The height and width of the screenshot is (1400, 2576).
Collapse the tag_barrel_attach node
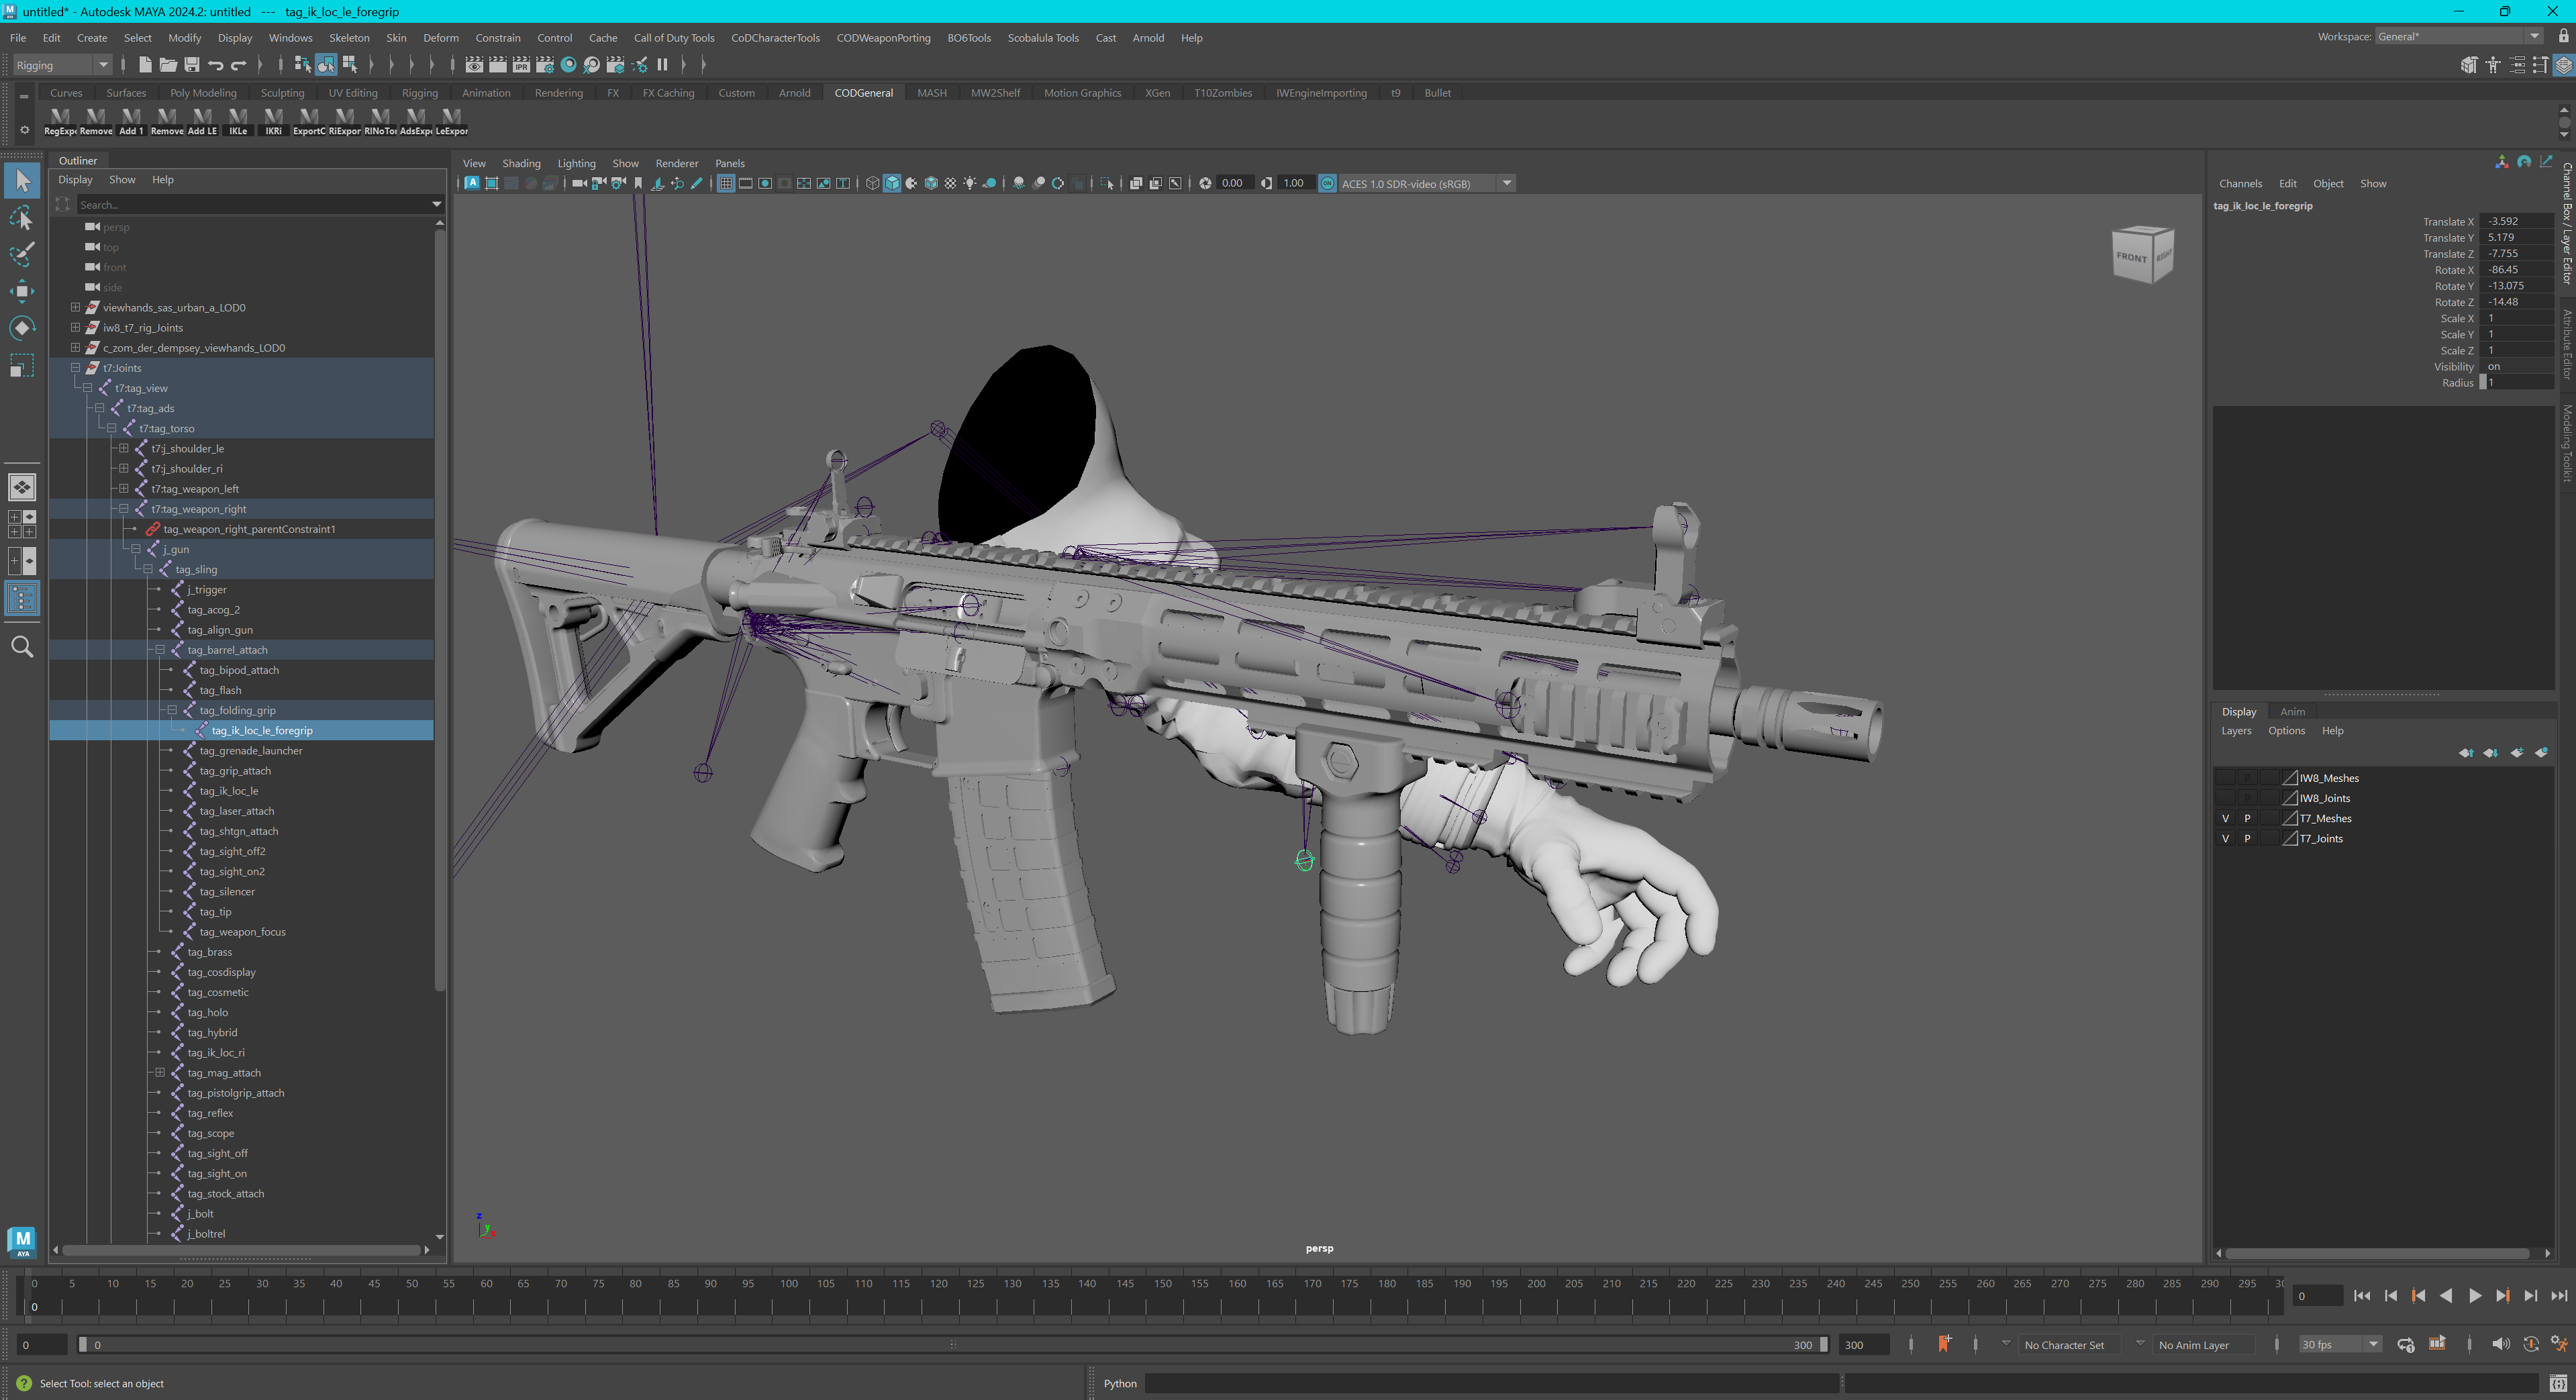pos(160,649)
